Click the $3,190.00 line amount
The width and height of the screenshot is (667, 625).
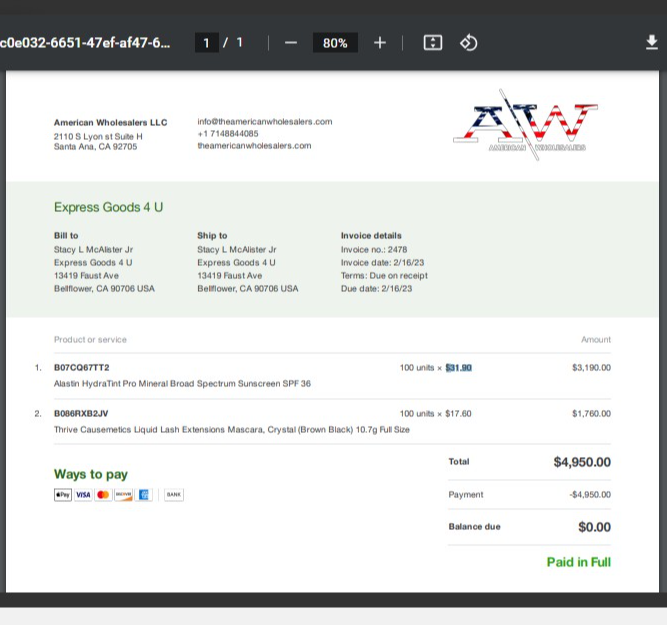591,368
